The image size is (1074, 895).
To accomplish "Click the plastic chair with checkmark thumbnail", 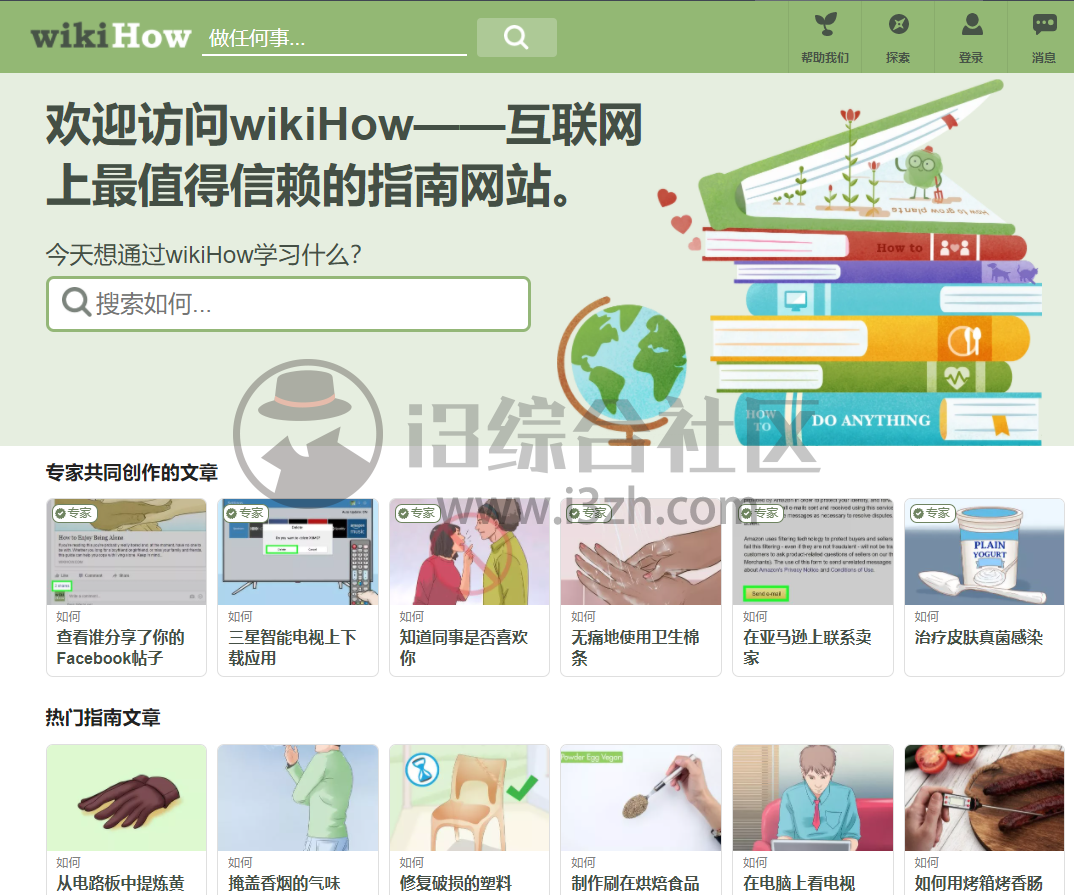I will click(470, 798).
